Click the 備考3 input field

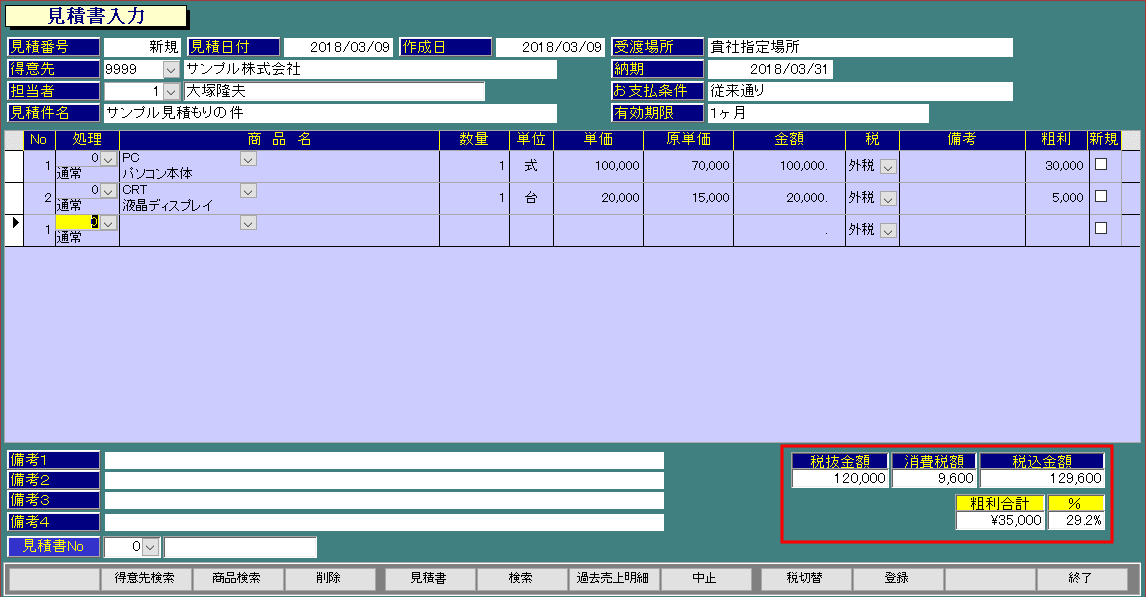(384, 501)
